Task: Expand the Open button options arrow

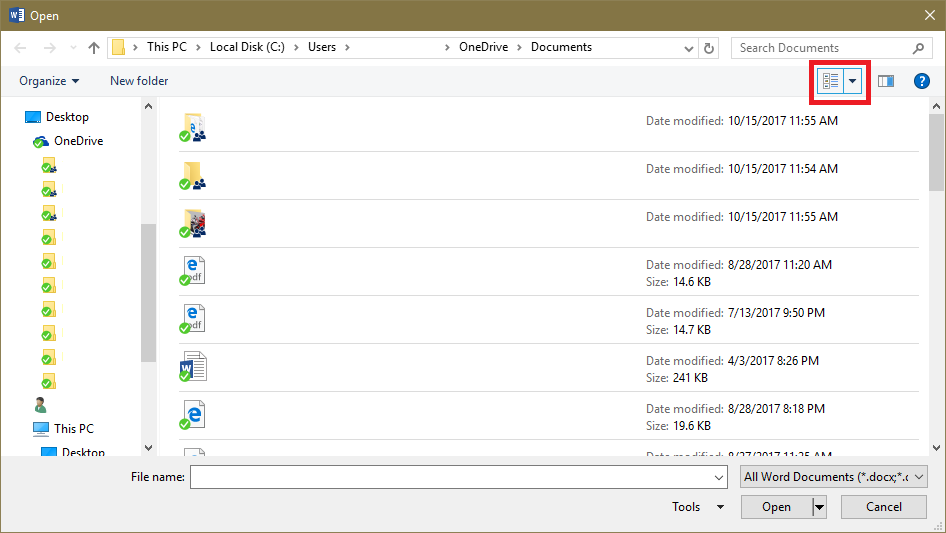Action: click(x=819, y=507)
